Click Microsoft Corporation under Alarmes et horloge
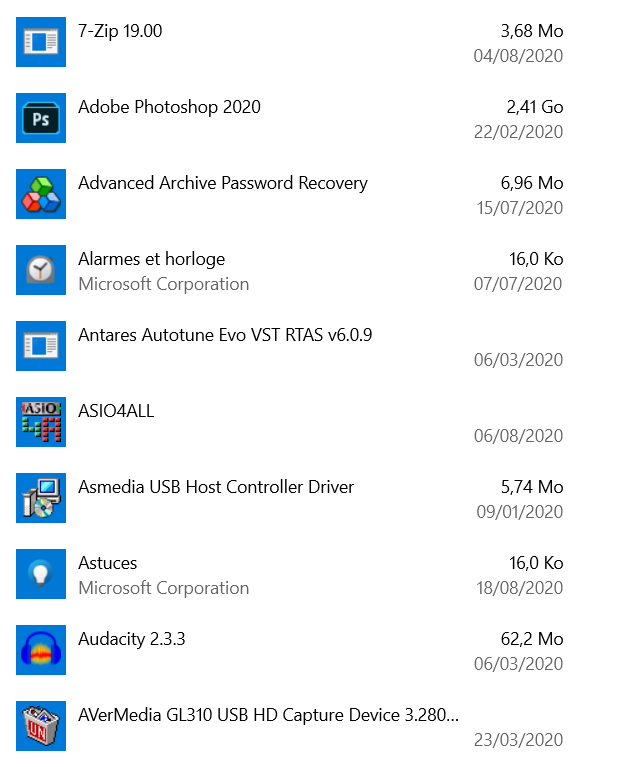627x767 pixels. point(163,284)
